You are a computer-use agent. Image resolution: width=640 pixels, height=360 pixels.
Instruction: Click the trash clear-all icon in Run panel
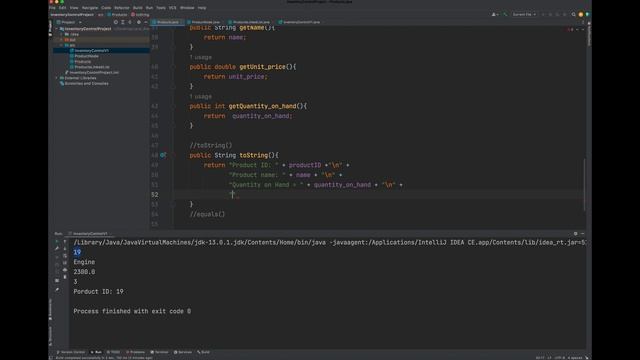65,277
